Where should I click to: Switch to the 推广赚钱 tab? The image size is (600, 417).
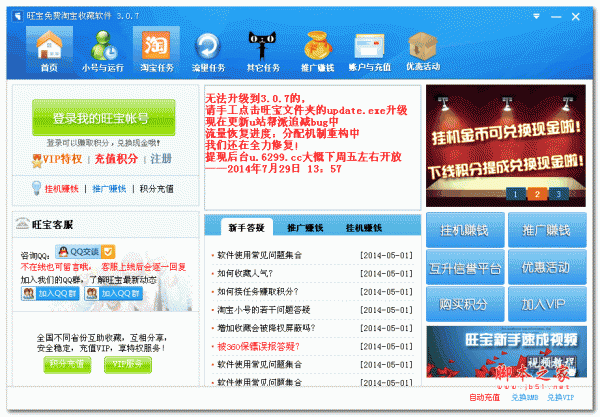pyautogui.click(x=305, y=228)
